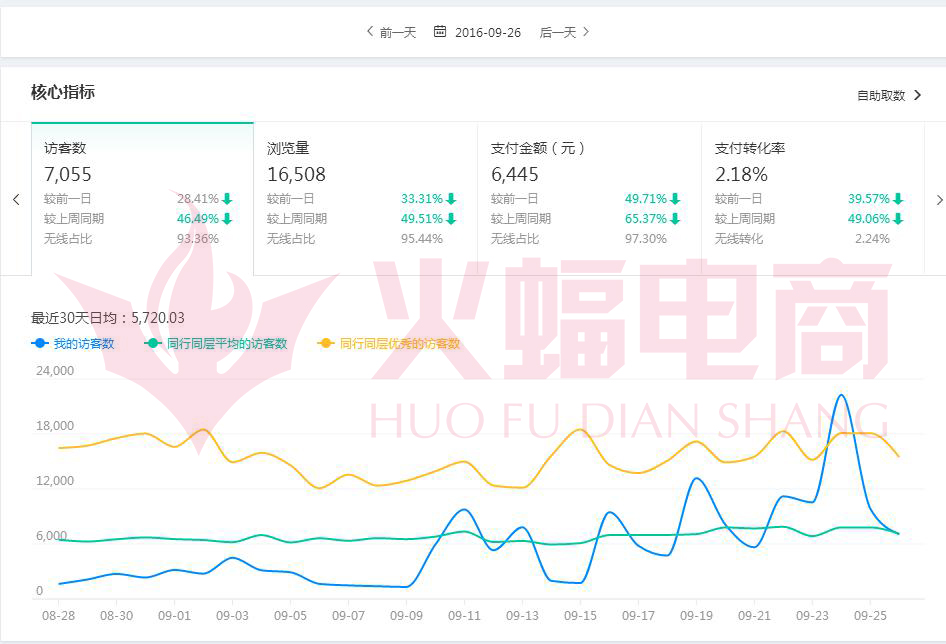Click the 39.57% daily change value

[x=869, y=199]
